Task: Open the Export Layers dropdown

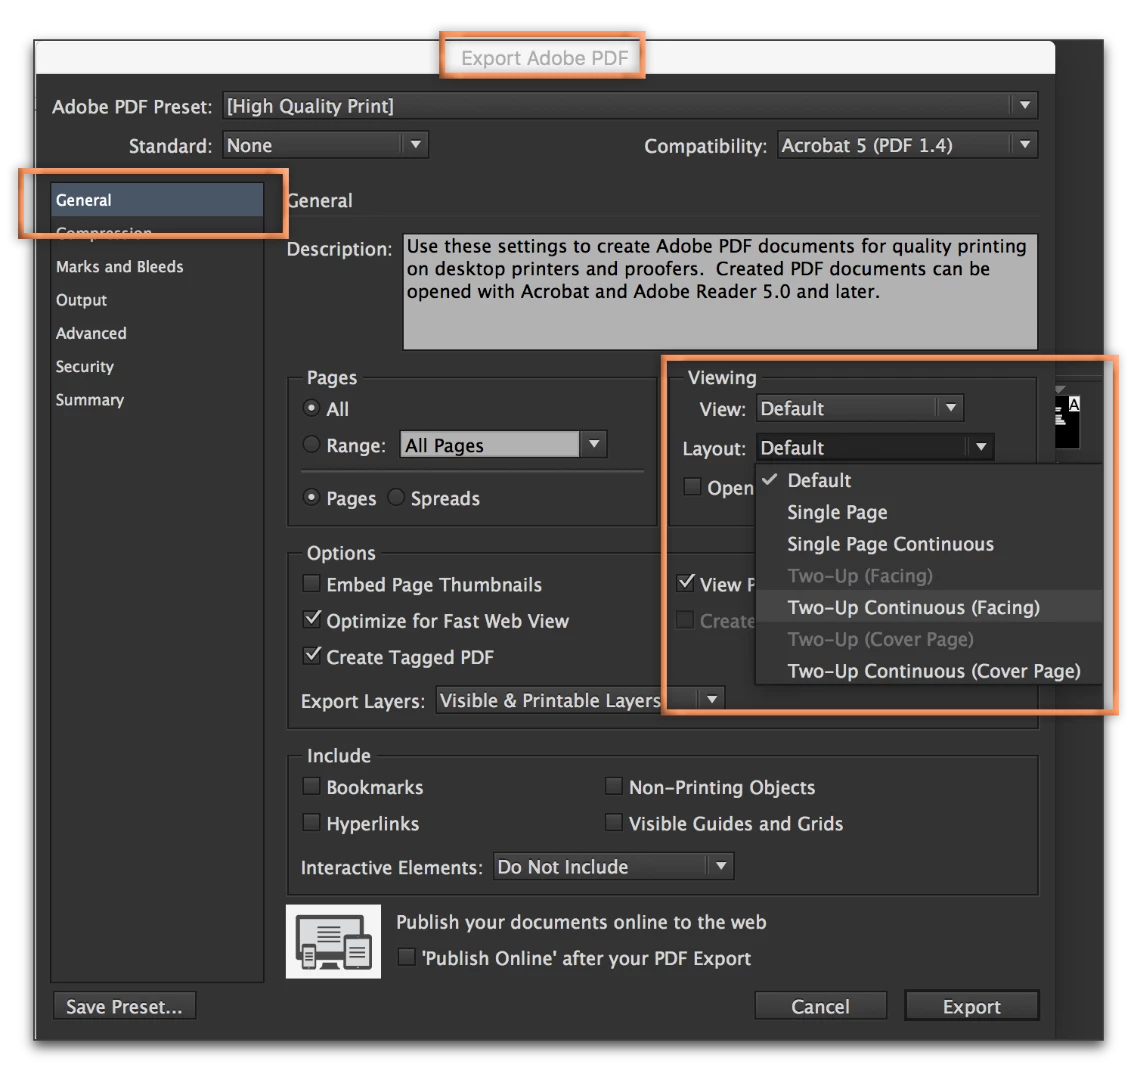Action: pos(579,700)
